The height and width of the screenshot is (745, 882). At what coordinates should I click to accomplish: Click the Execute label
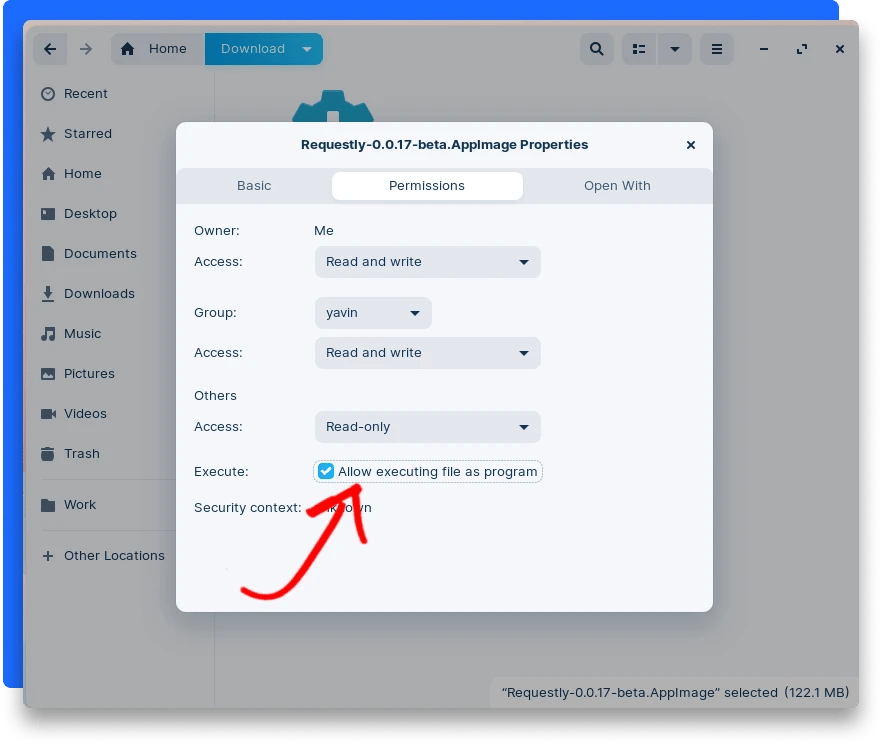(x=221, y=472)
